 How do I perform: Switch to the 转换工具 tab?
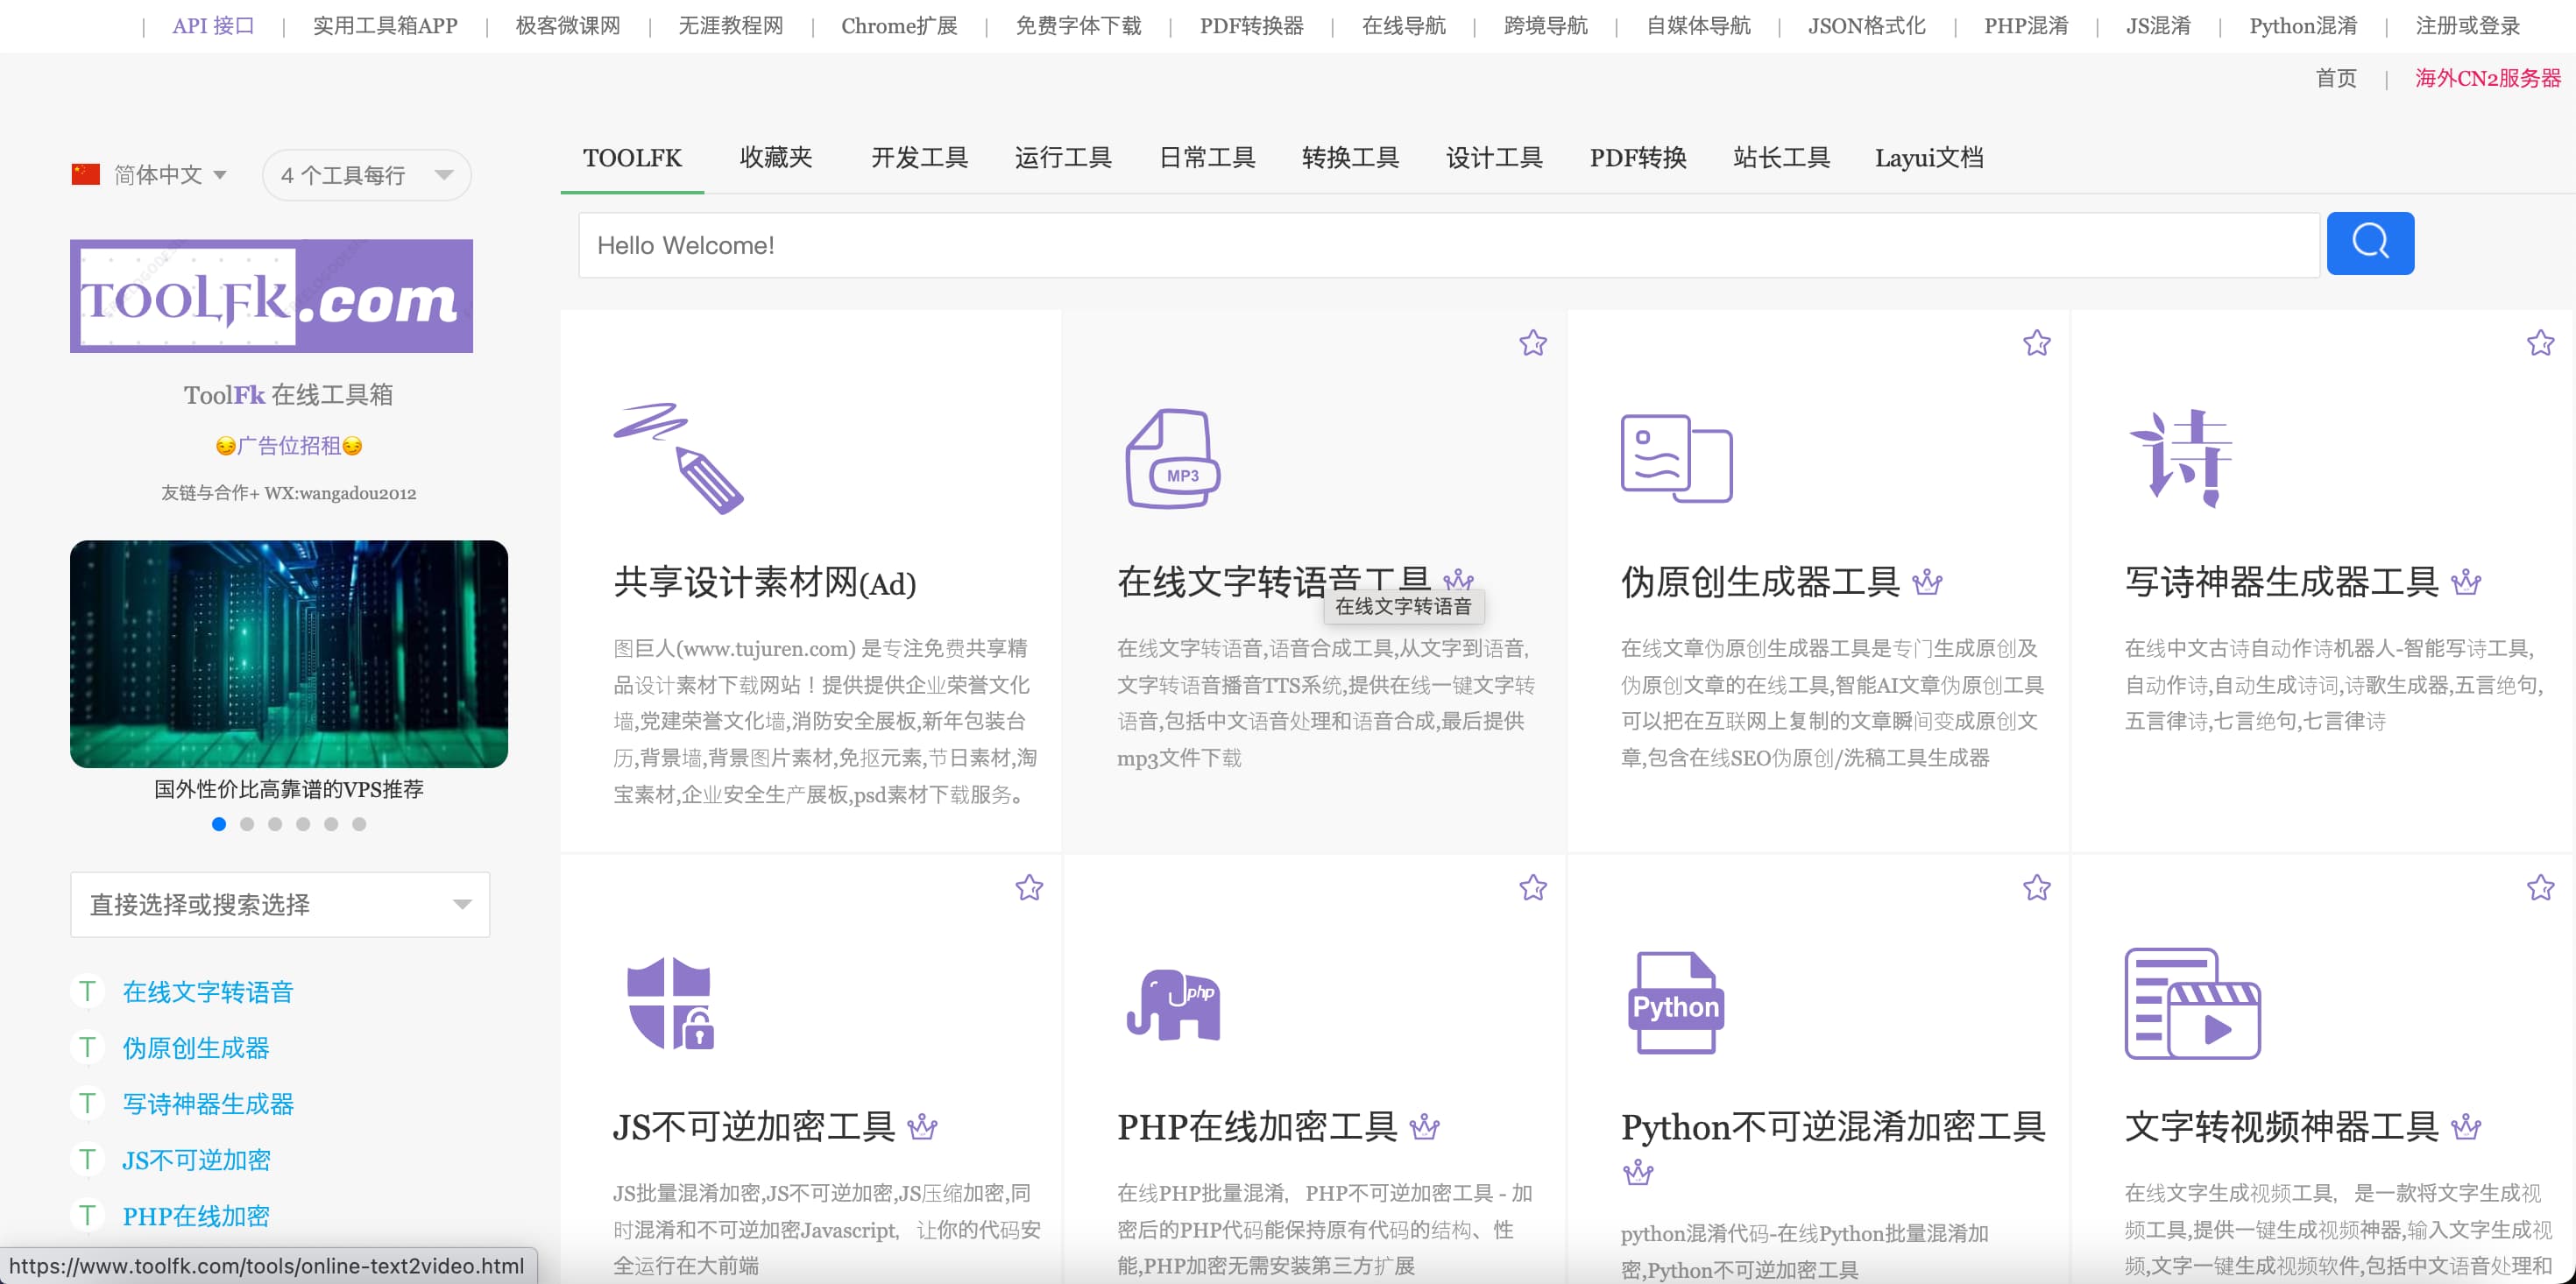[1350, 158]
